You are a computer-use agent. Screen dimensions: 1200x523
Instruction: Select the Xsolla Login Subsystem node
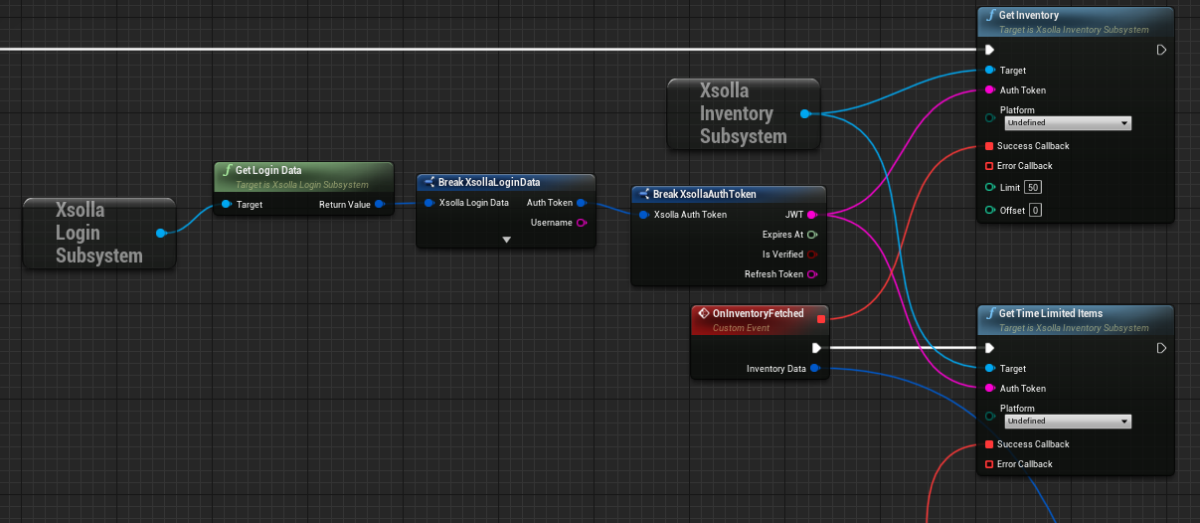[98, 233]
